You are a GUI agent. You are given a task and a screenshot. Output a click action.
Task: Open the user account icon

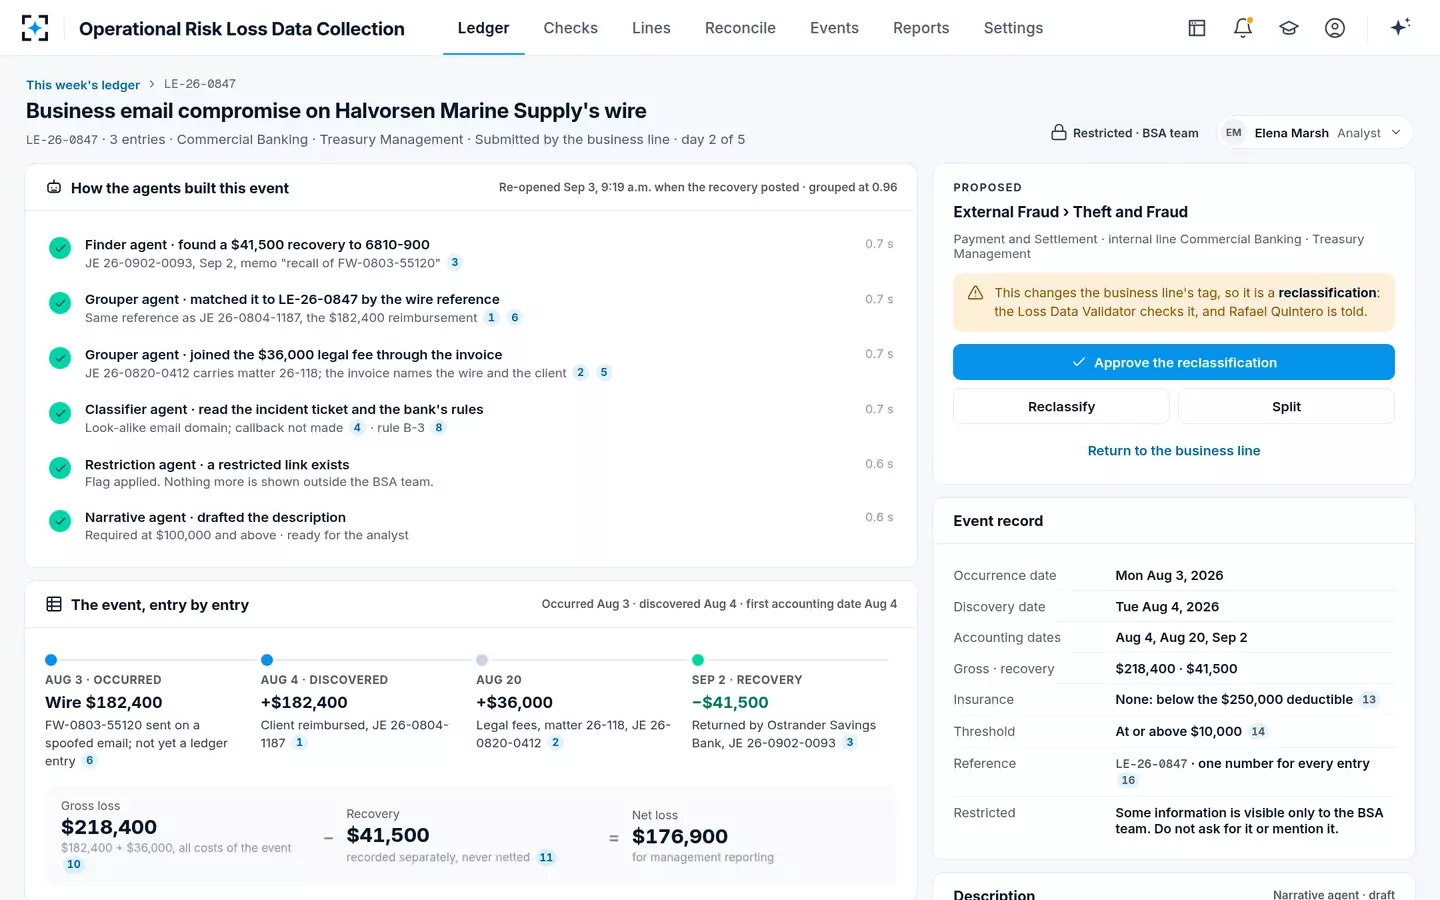[1335, 28]
